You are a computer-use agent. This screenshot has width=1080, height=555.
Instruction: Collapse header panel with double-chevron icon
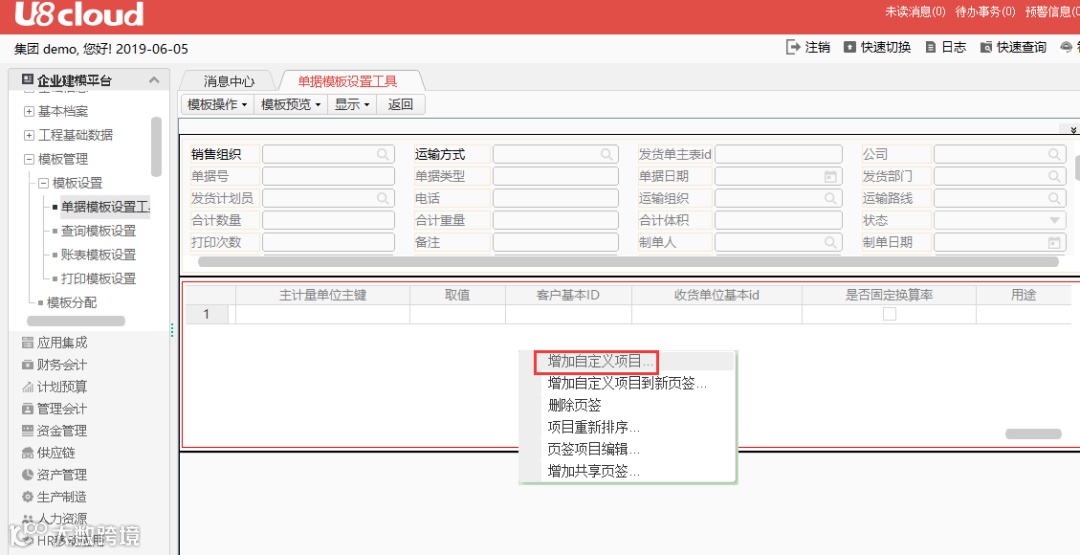[1073, 129]
